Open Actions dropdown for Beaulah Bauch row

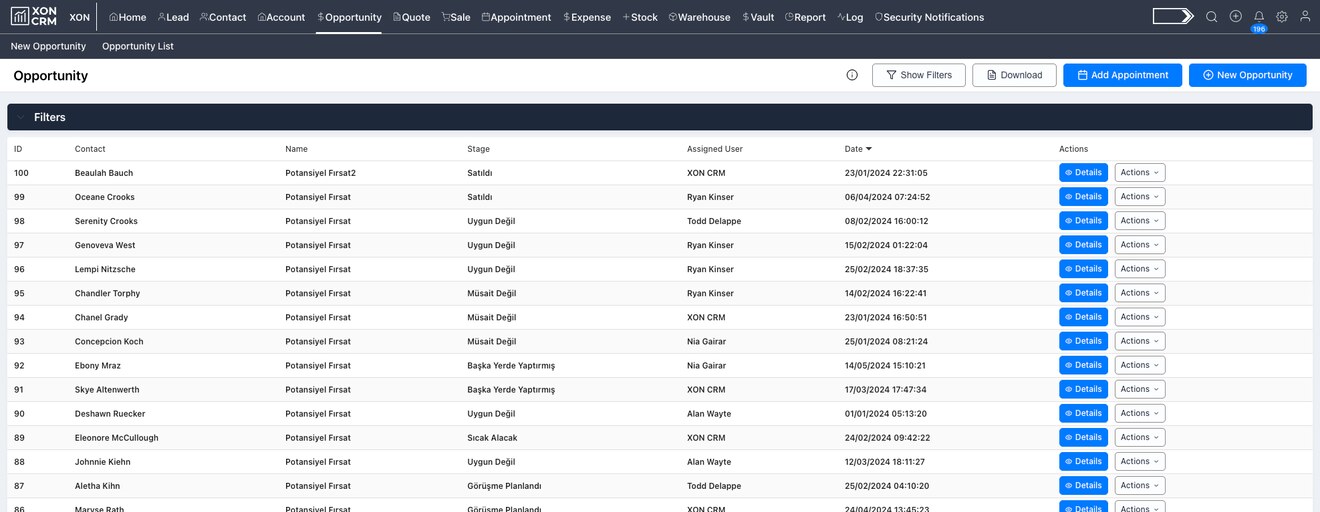point(1139,173)
